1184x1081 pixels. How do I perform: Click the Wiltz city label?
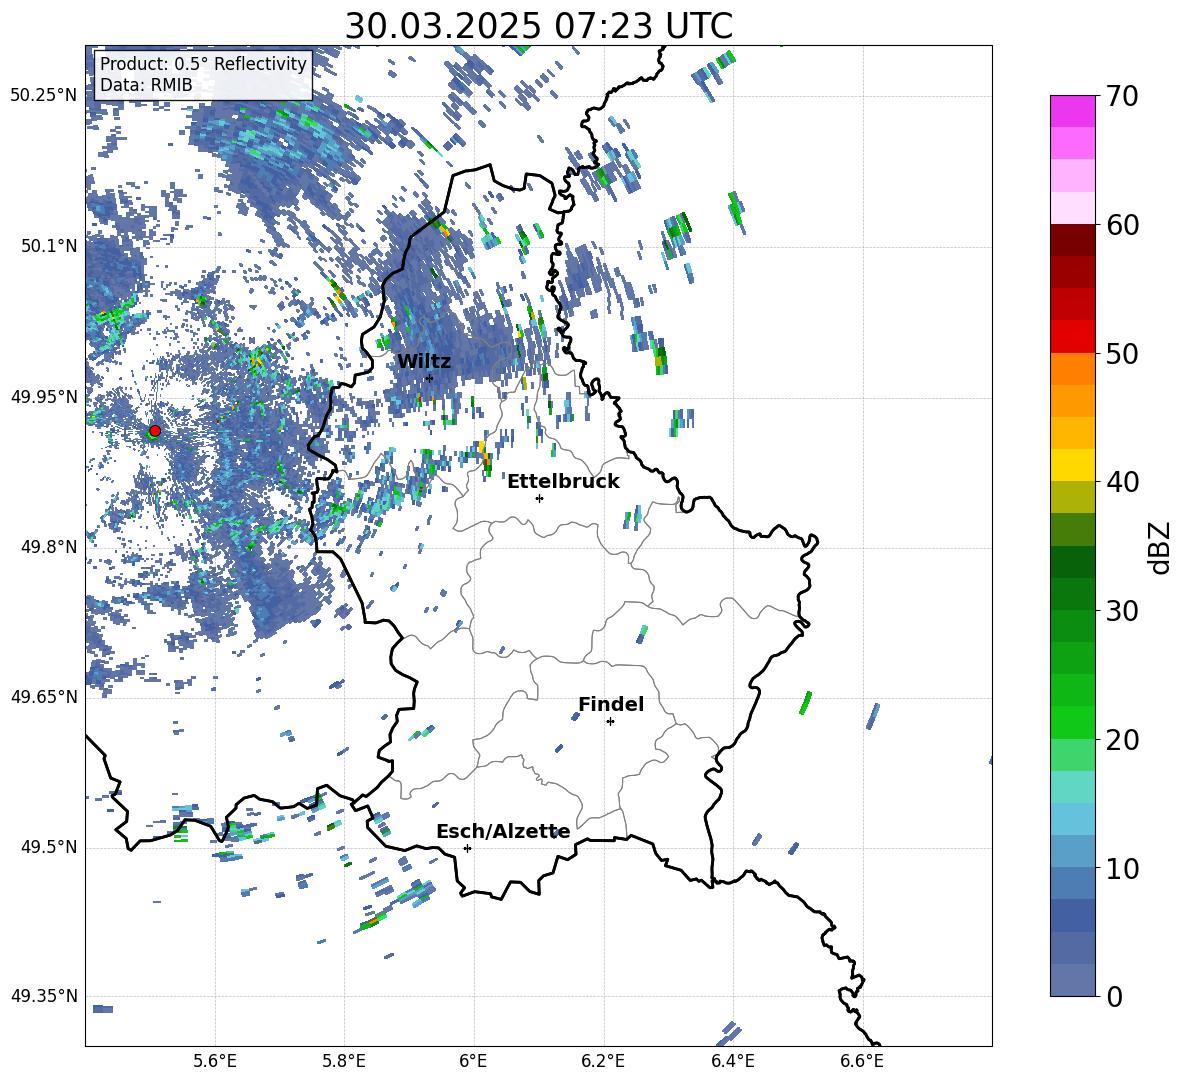point(424,361)
